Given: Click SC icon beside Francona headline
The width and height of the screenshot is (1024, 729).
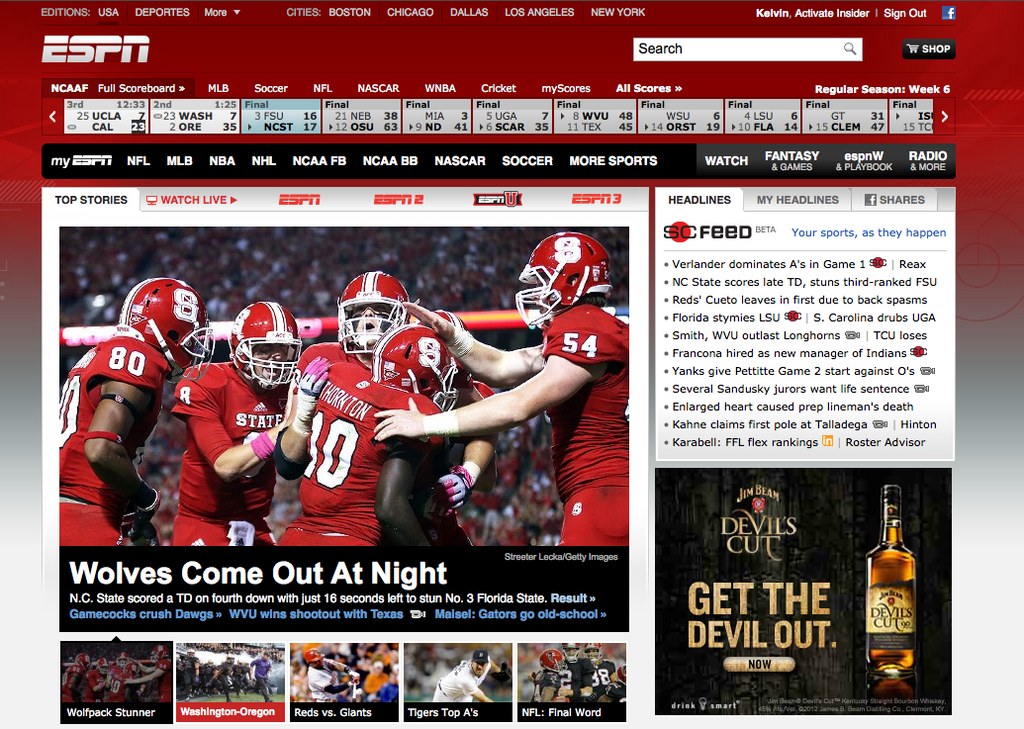Looking at the screenshot, I should [x=918, y=352].
